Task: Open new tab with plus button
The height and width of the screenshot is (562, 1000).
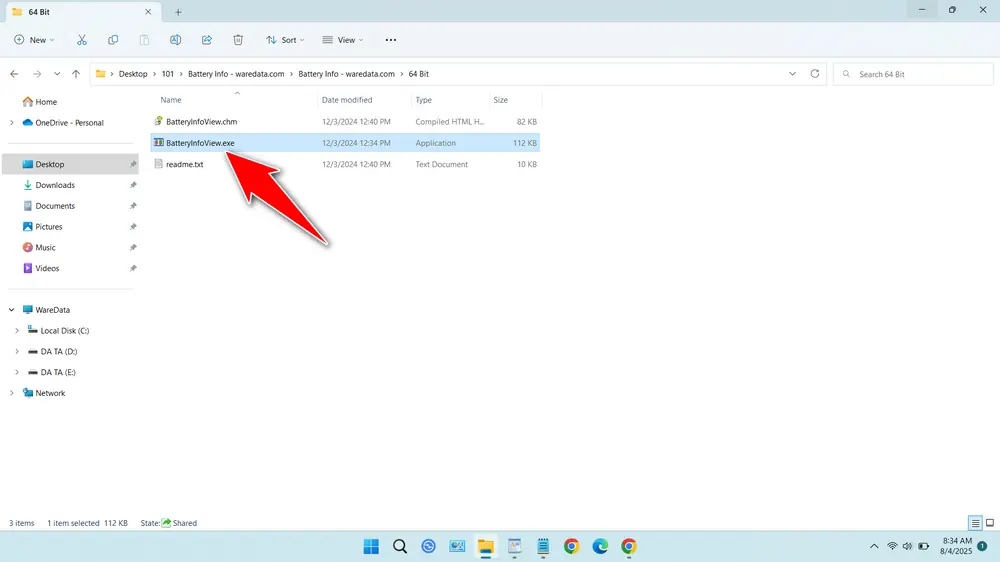Action: click(178, 12)
